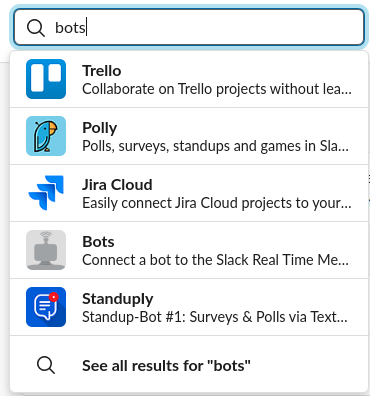Screen dimensions: 370x396
Task: Click the Bots robot icon
Action: tap(46, 250)
